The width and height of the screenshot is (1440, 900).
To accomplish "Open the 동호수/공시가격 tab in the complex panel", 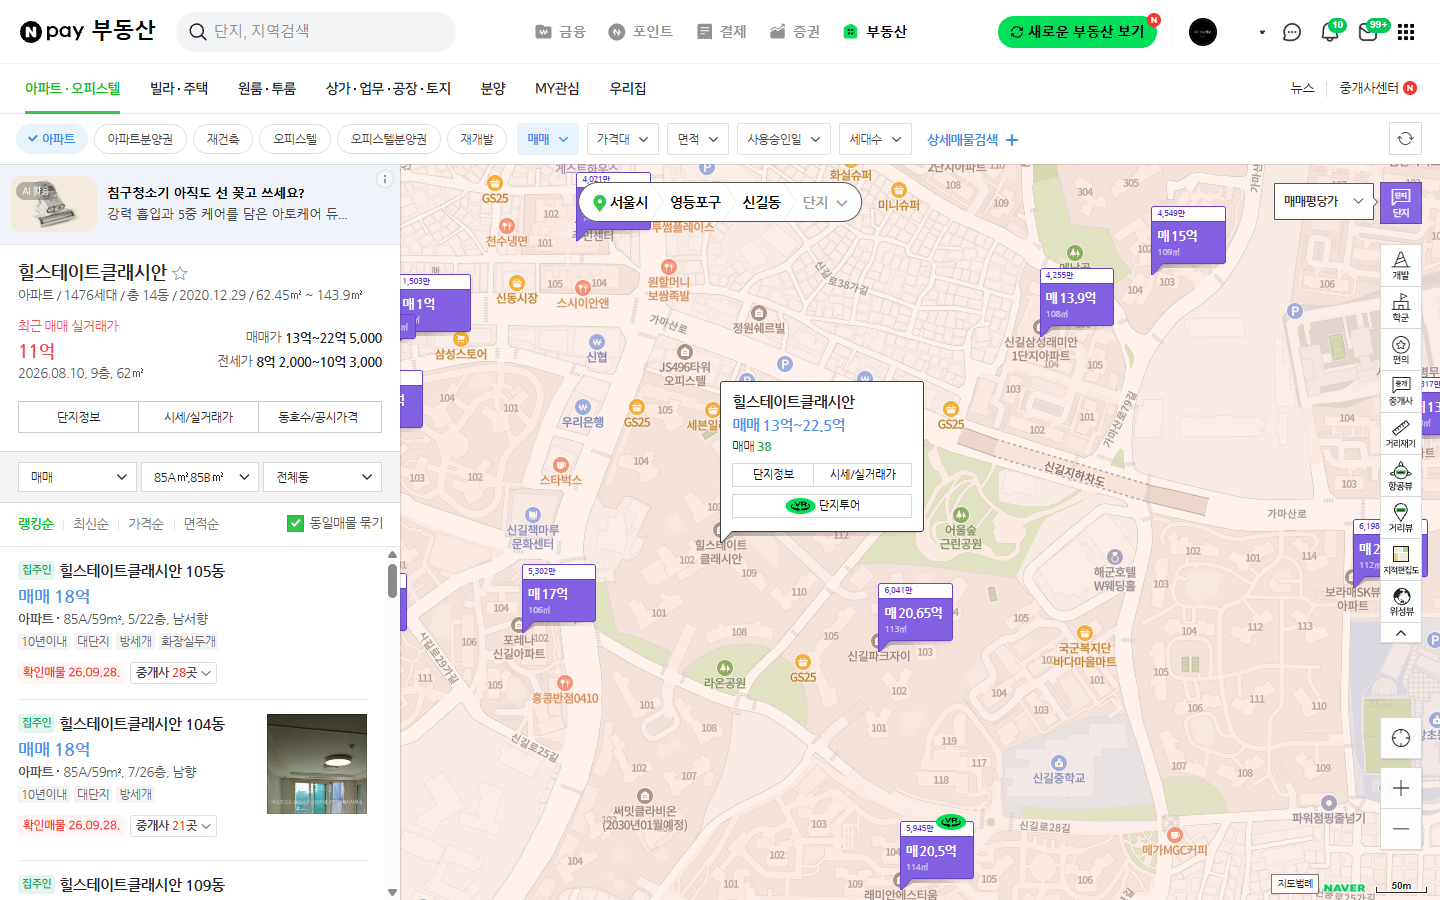I will coord(319,417).
